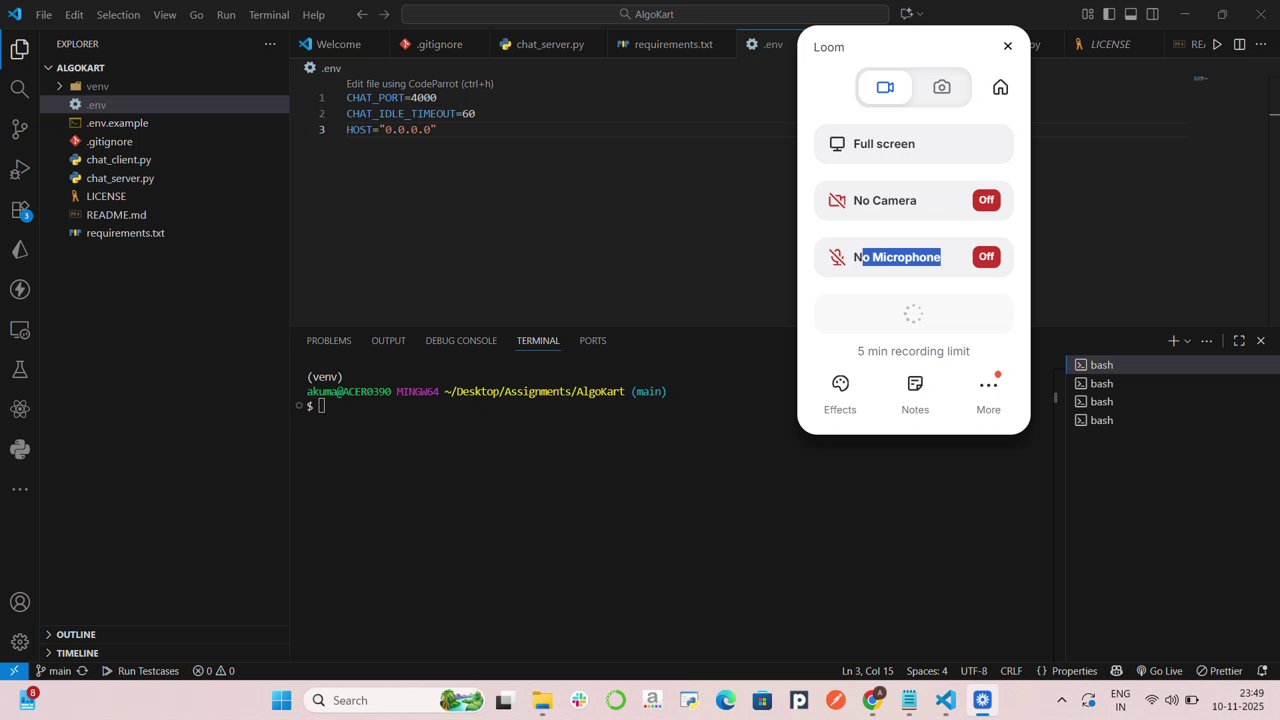The height and width of the screenshot is (720, 1280).
Task: Click the Windows Start button
Action: tap(281, 700)
